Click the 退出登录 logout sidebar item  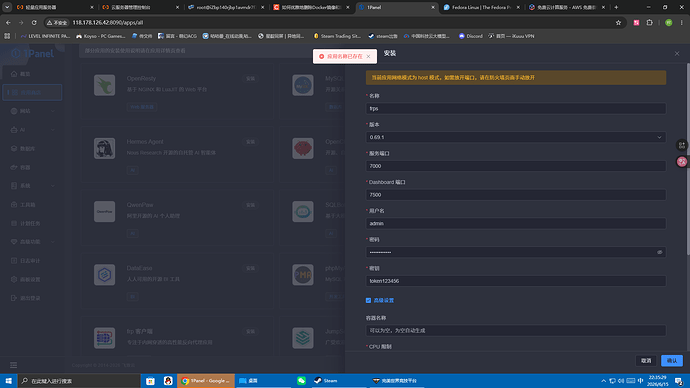[32, 298]
